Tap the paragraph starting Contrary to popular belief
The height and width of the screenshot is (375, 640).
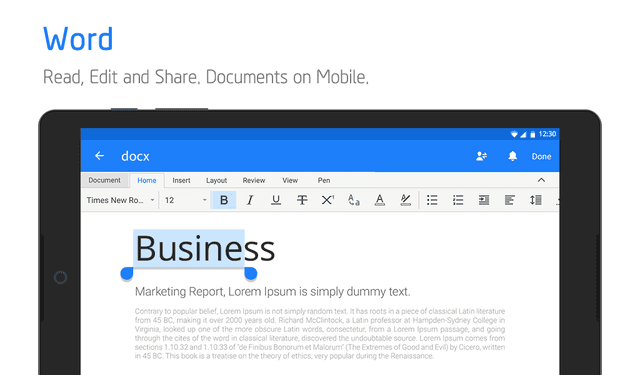tap(320, 333)
